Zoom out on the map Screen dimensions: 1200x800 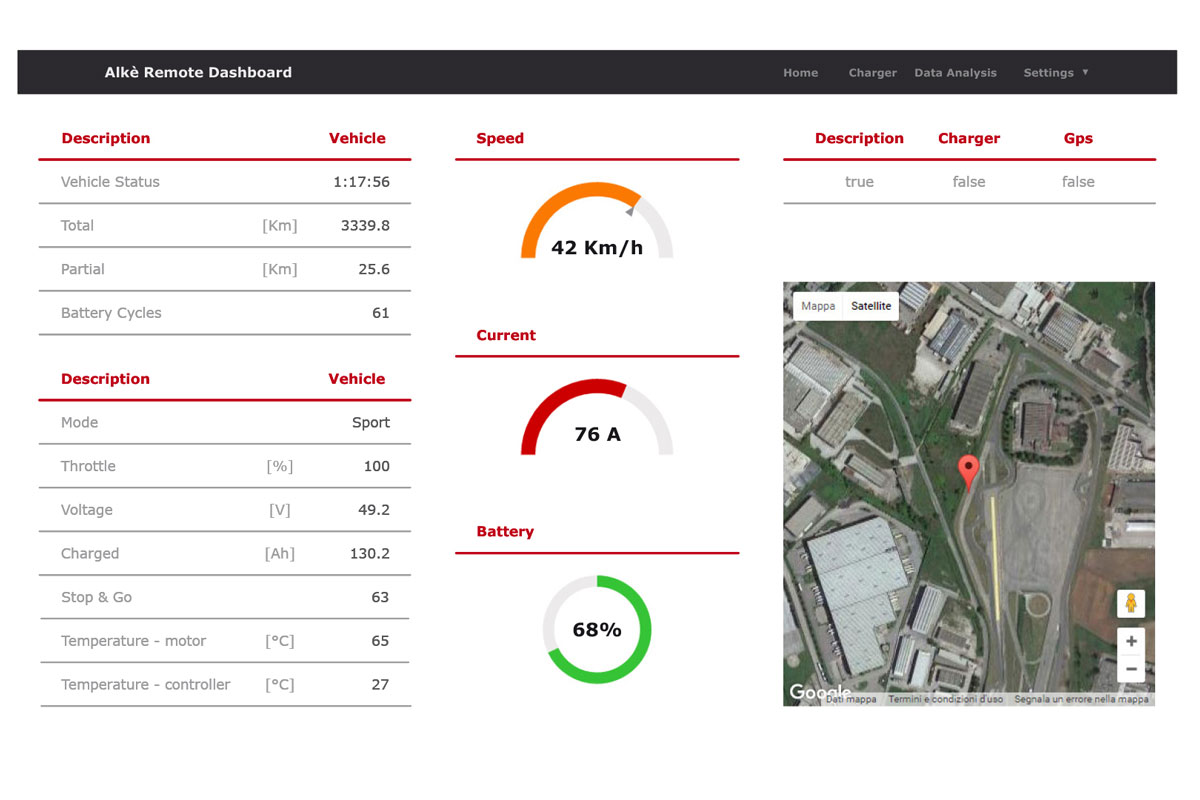coord(1131,669)
